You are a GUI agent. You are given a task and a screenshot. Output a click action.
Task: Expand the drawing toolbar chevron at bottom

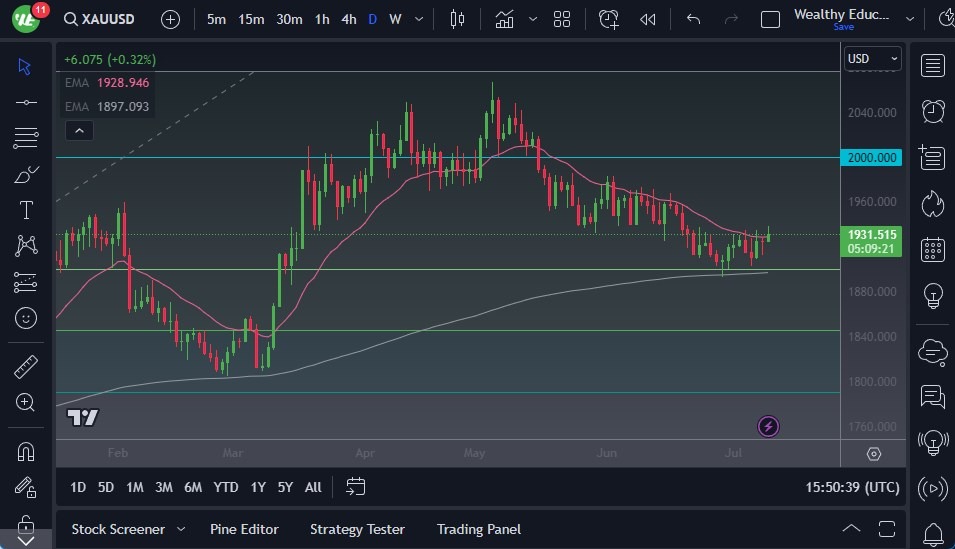26,540
